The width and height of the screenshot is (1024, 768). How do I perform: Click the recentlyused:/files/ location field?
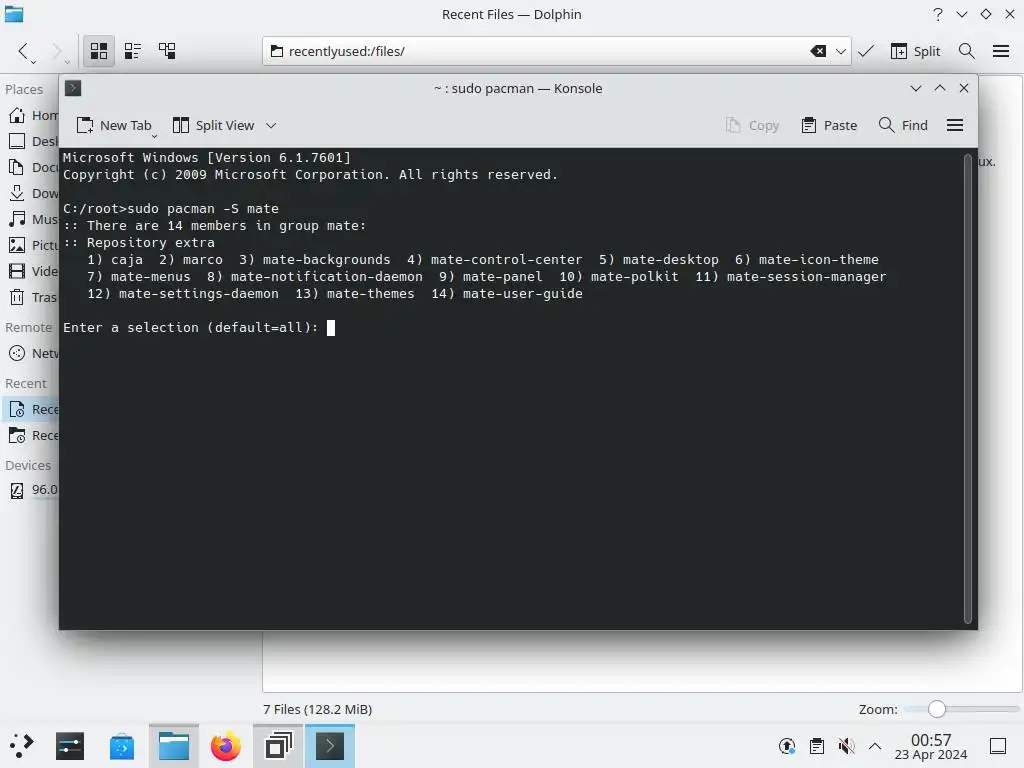coord(536,51)
